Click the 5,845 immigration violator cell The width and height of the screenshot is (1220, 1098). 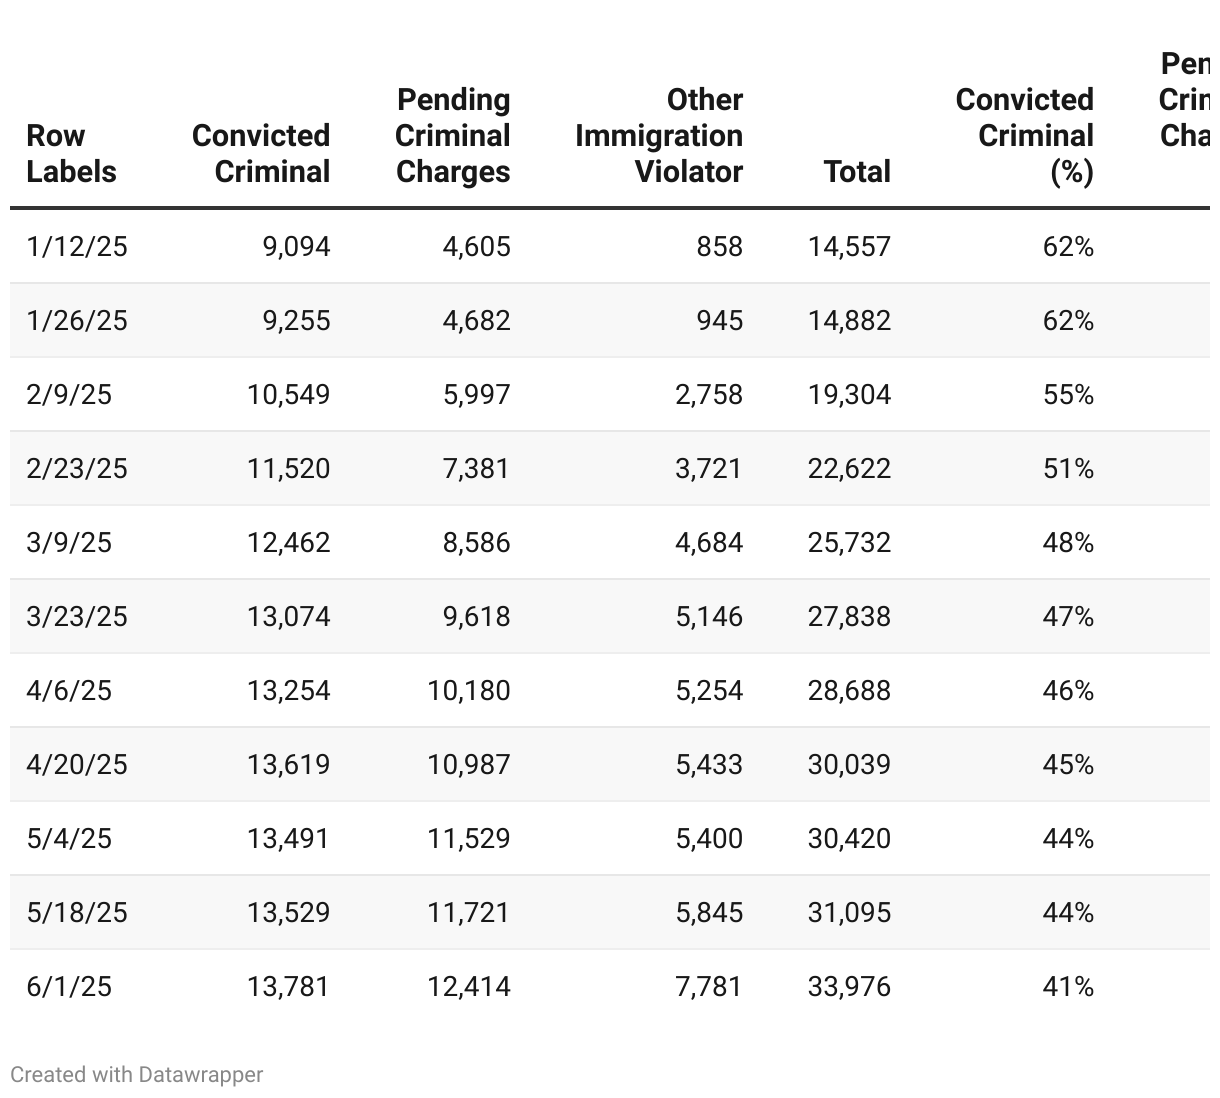[709, 912]
